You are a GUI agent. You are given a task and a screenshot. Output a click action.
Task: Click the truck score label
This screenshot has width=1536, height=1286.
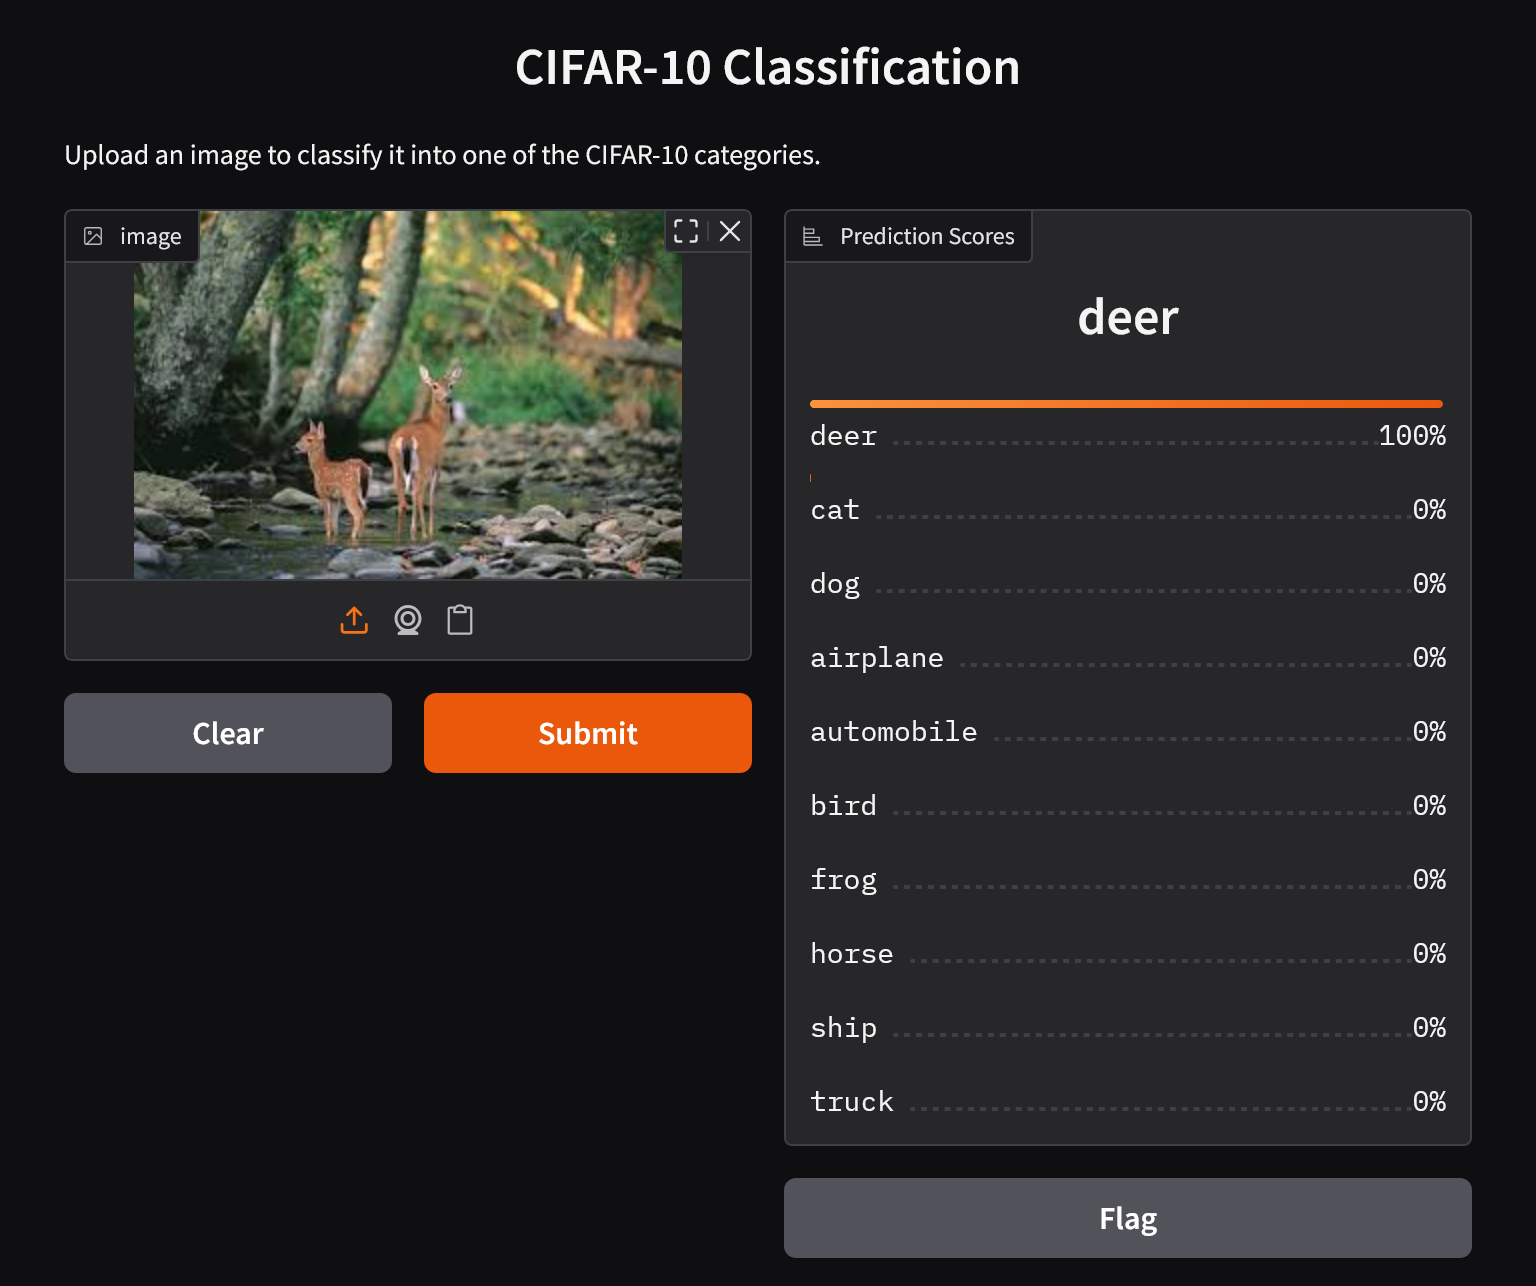click(851, 1101)
